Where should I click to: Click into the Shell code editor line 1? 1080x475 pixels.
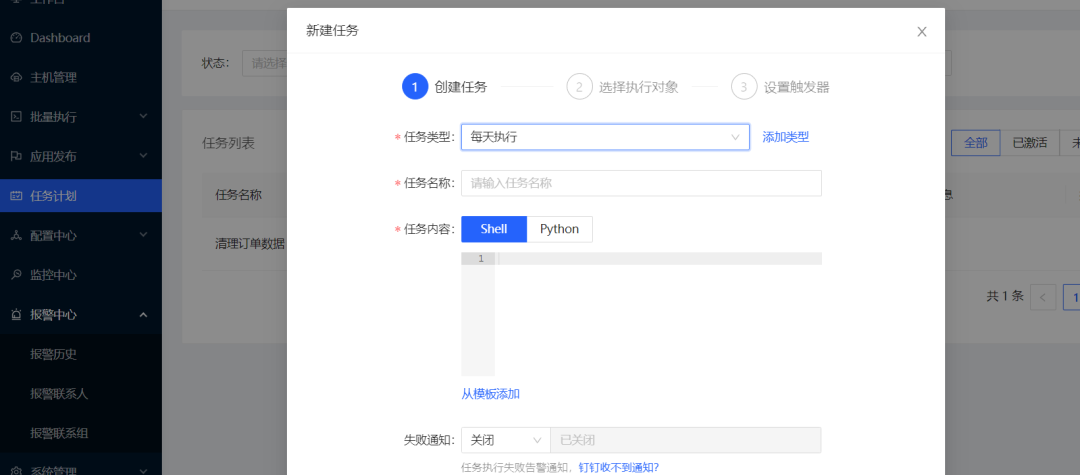659,259
